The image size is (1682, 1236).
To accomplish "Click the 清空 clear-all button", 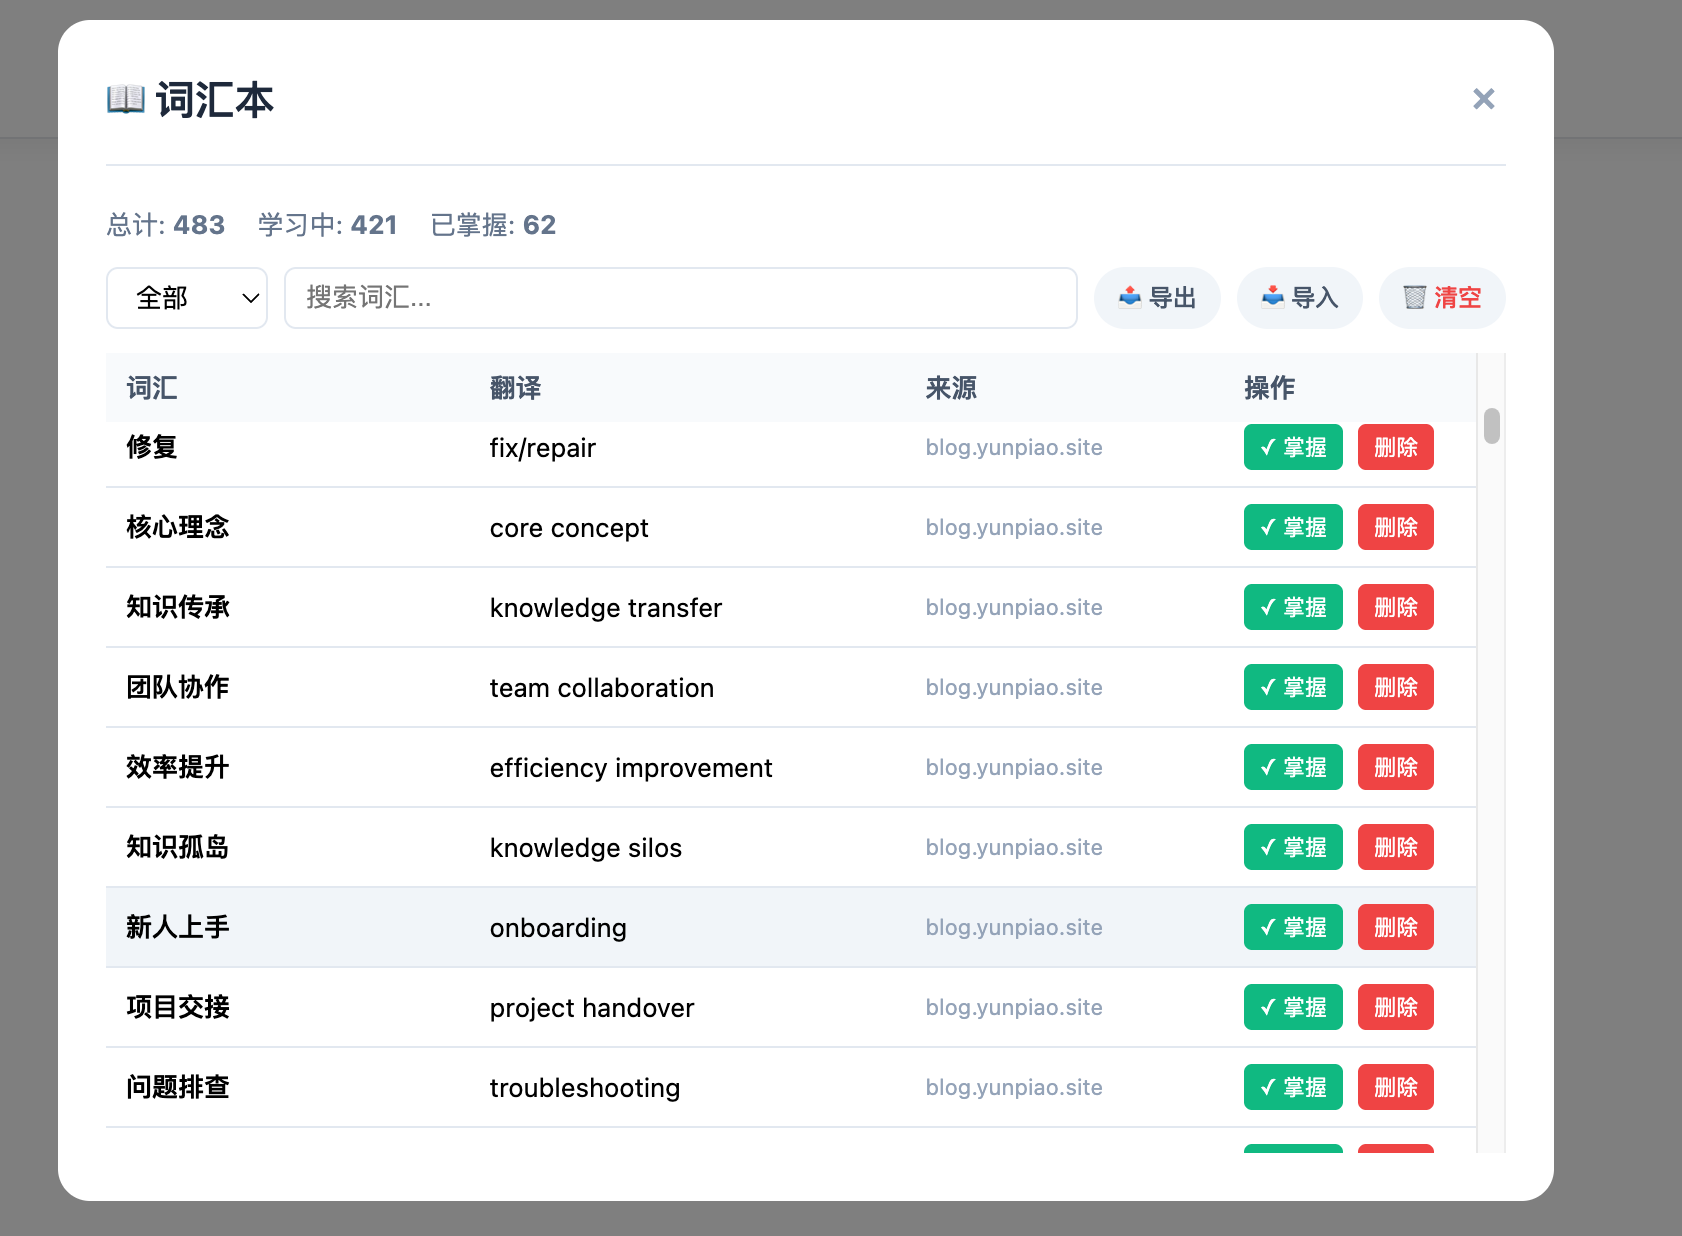I will click(1441, 298).
